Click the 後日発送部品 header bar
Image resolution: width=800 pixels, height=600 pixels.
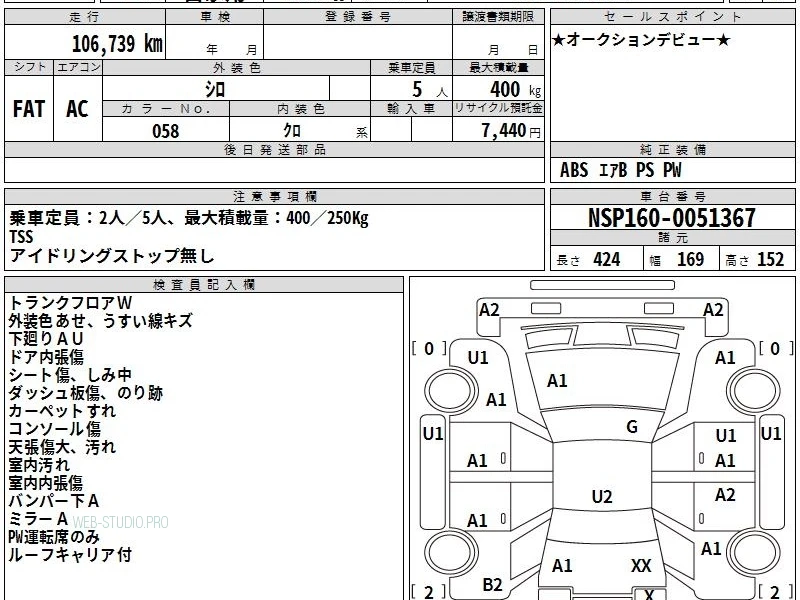(x=274, y=150)
